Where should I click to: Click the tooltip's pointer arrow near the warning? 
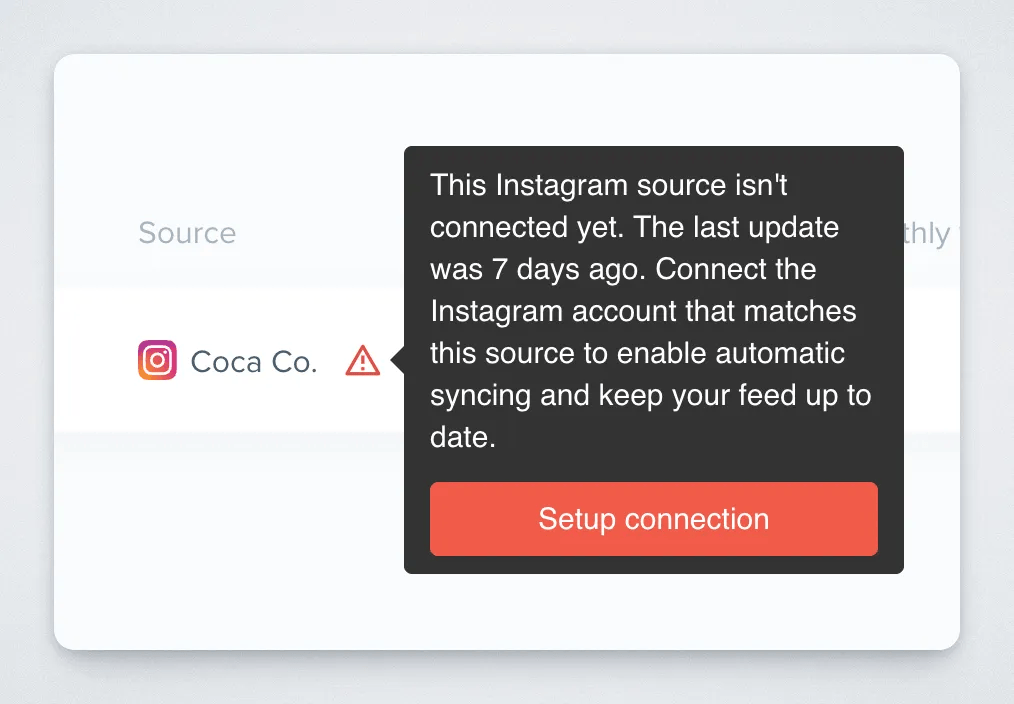coord(398,360)
